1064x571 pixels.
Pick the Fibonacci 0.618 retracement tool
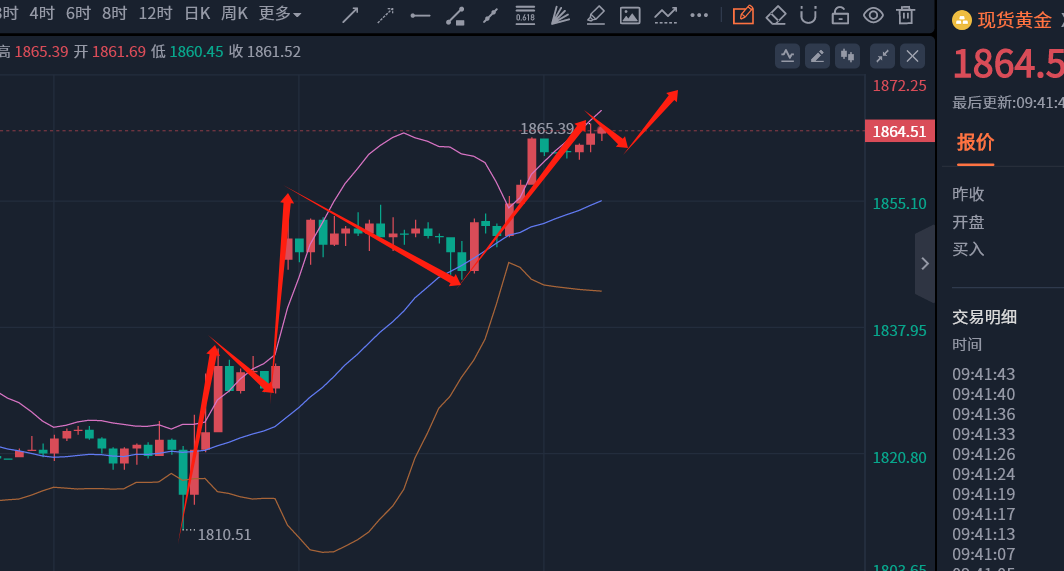[x=525, y=15]
